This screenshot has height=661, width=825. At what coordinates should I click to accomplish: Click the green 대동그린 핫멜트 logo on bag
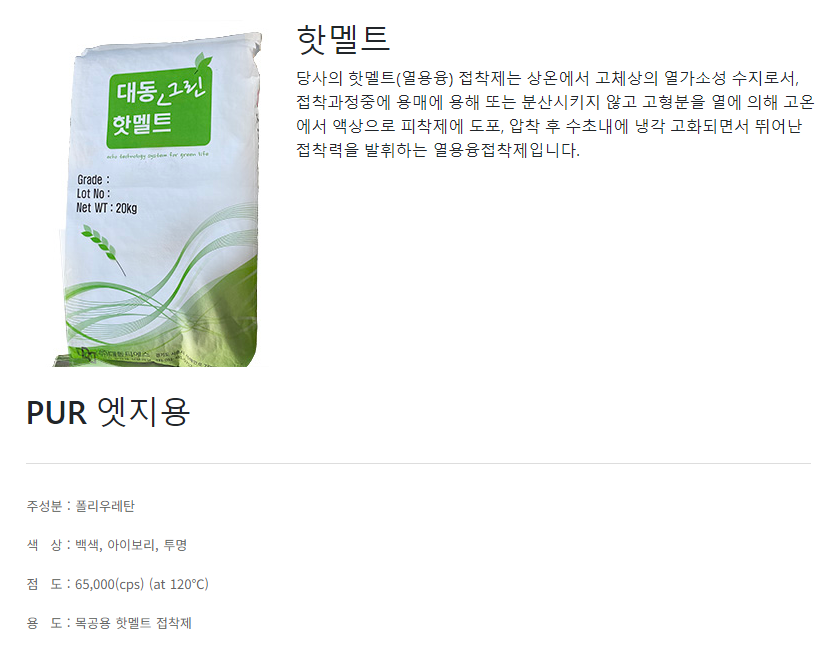click(x=159, y=110)
